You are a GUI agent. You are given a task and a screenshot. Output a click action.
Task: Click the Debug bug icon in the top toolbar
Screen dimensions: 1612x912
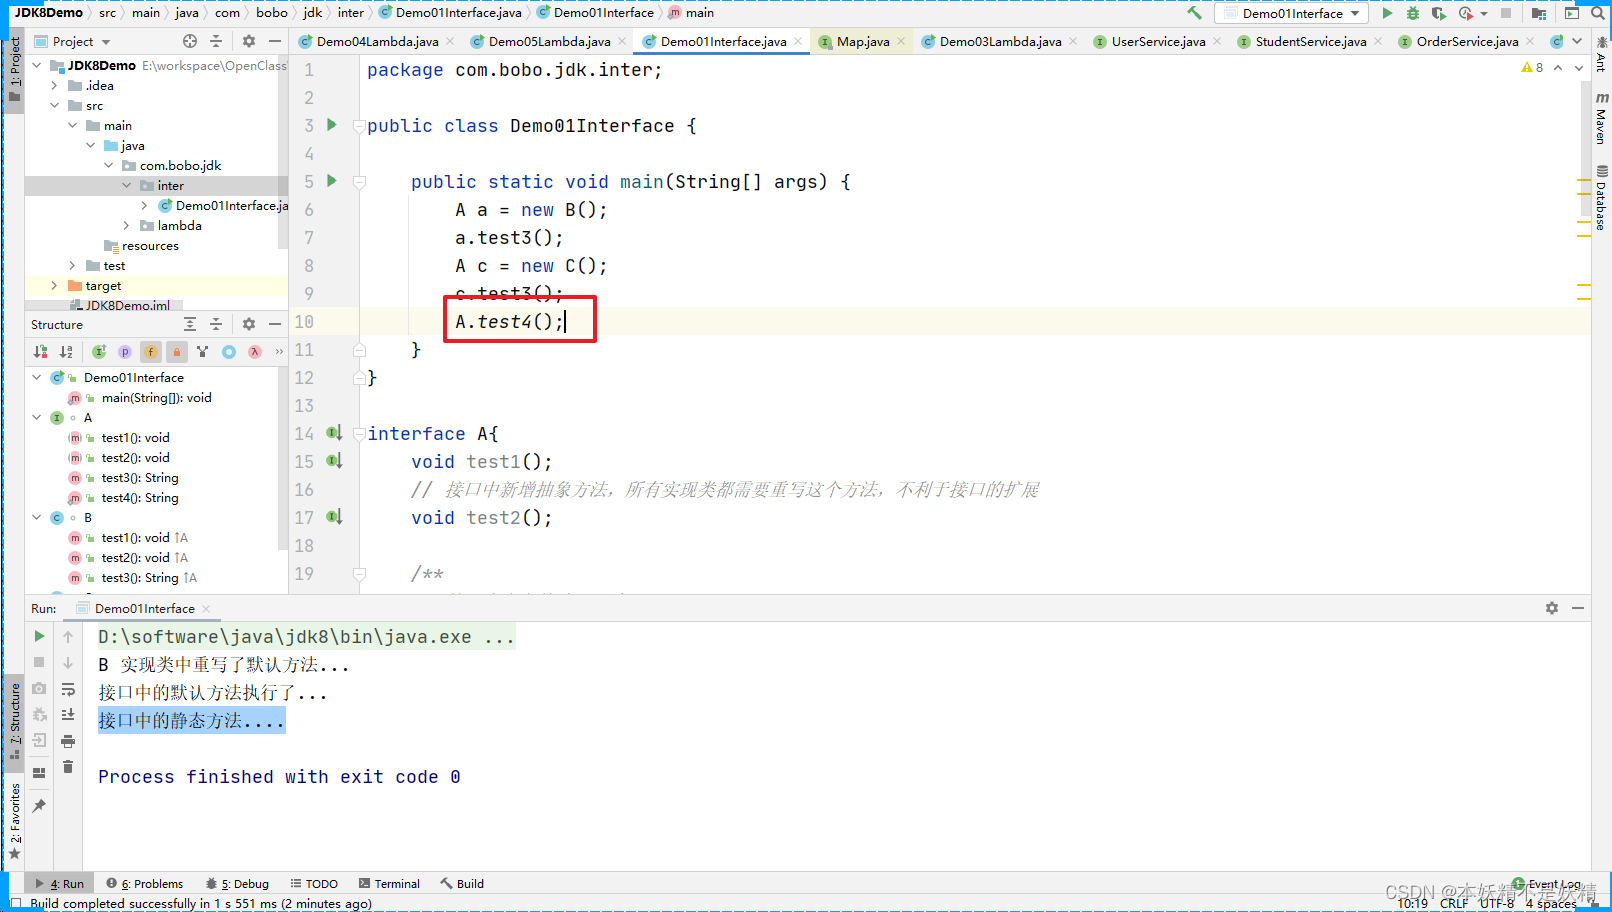pos(1413,13)
